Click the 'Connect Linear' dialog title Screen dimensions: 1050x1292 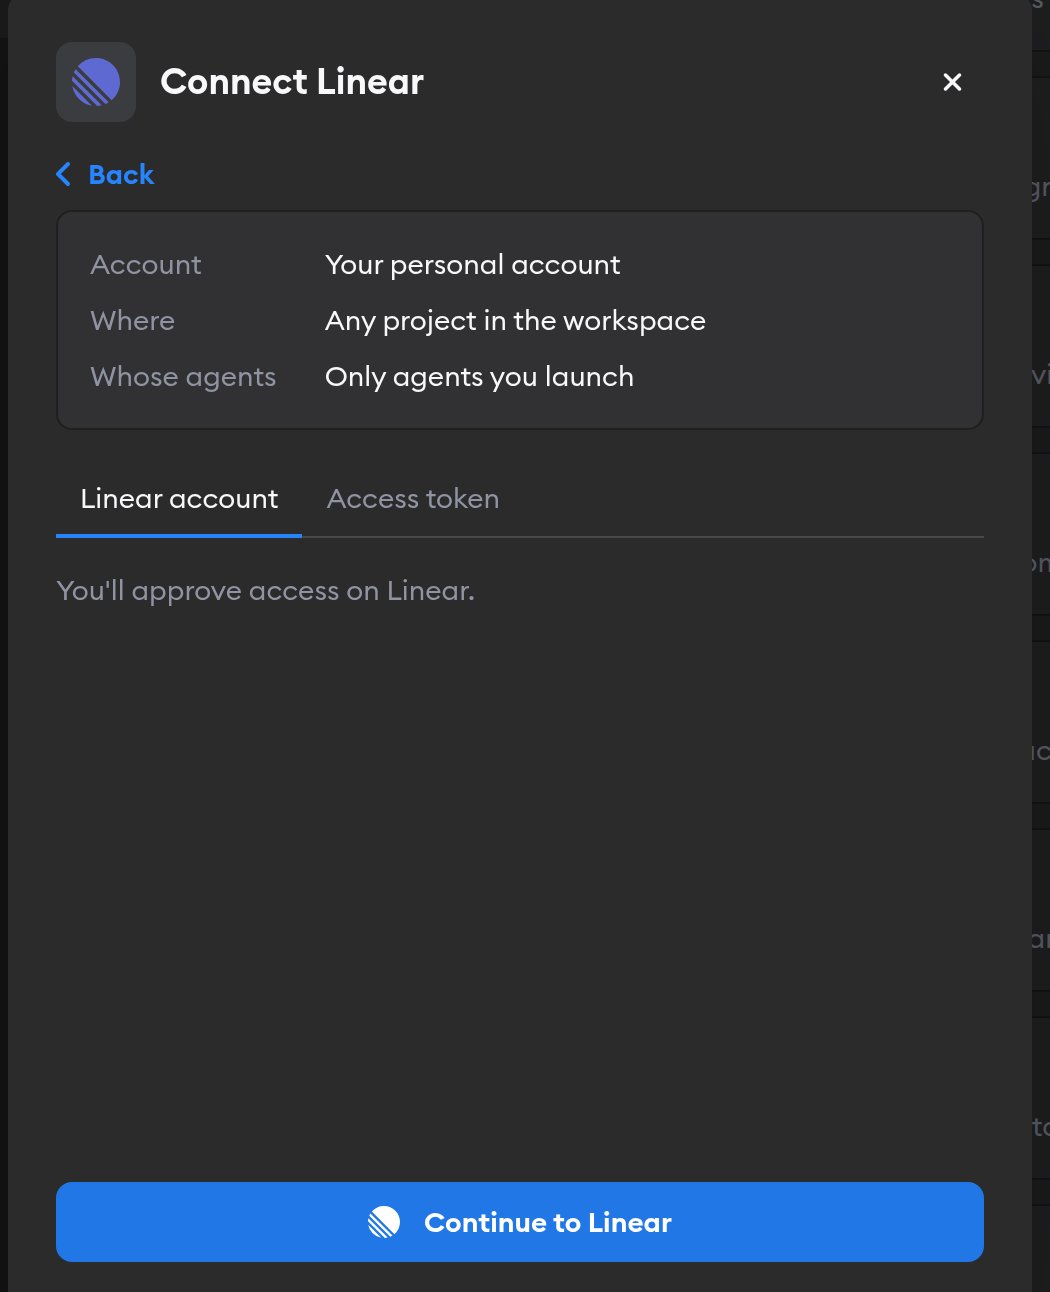292,82
